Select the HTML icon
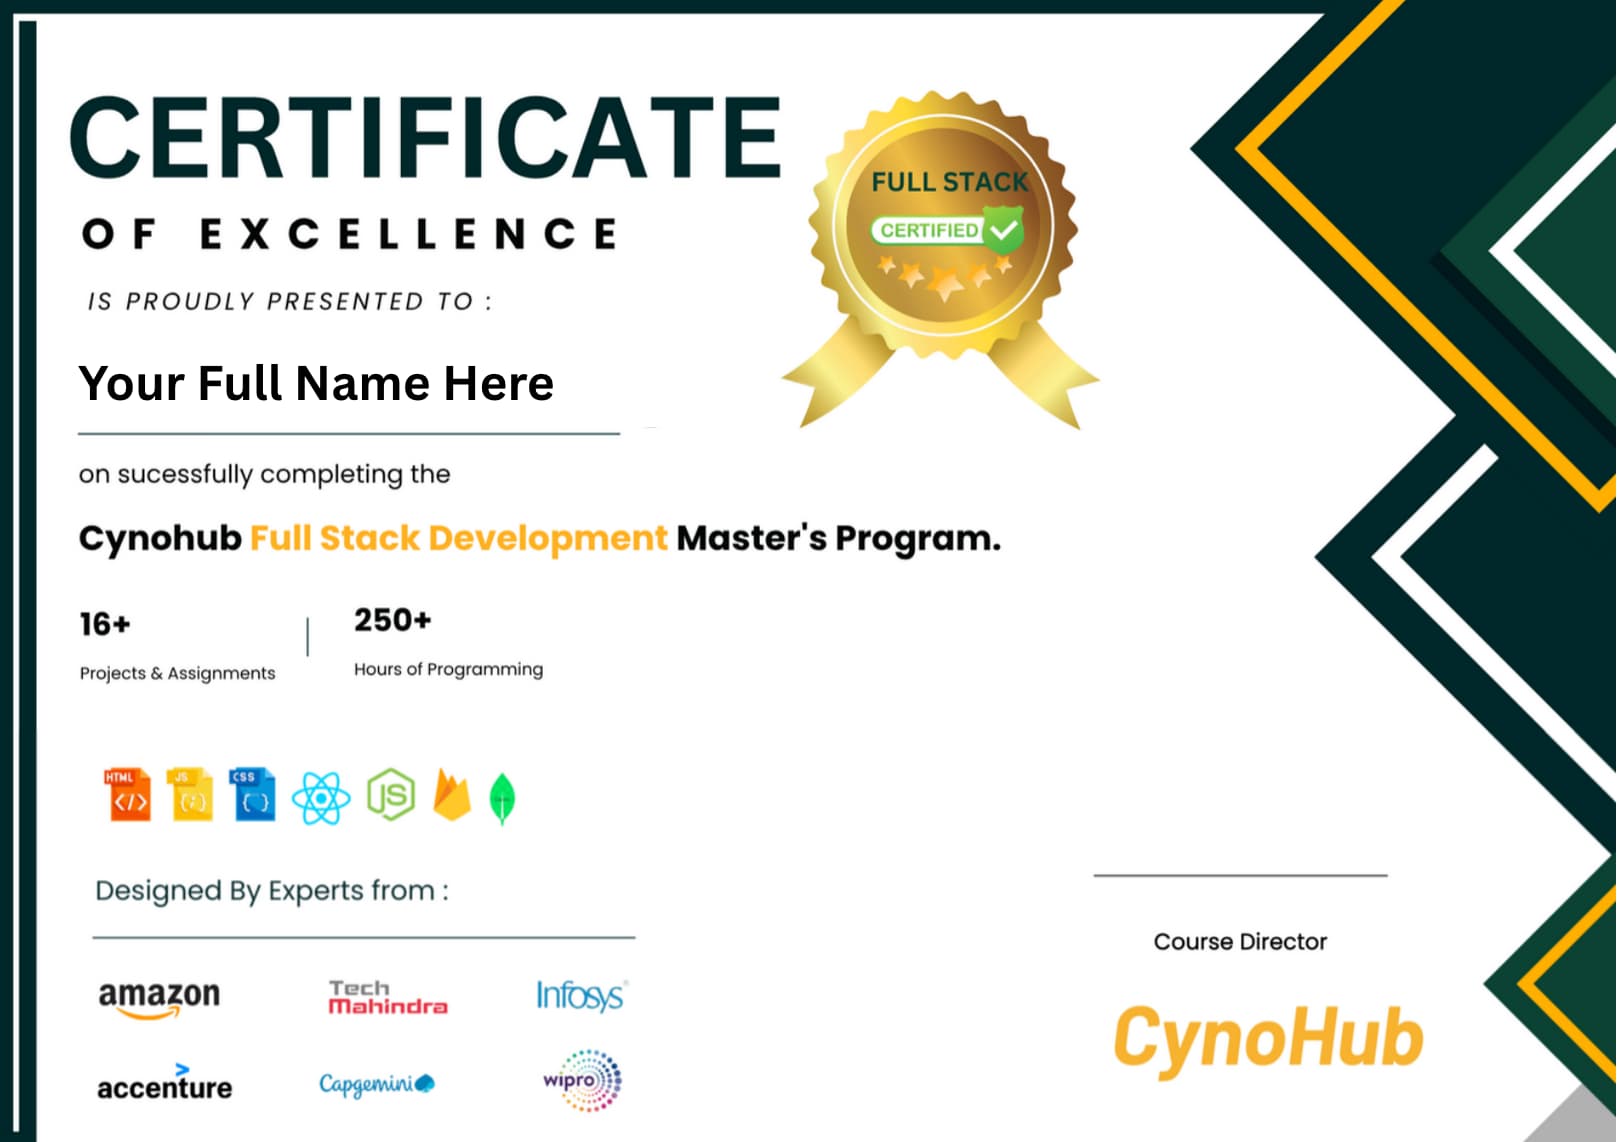The image size is (1618, 1142). (x=128, y=795)
